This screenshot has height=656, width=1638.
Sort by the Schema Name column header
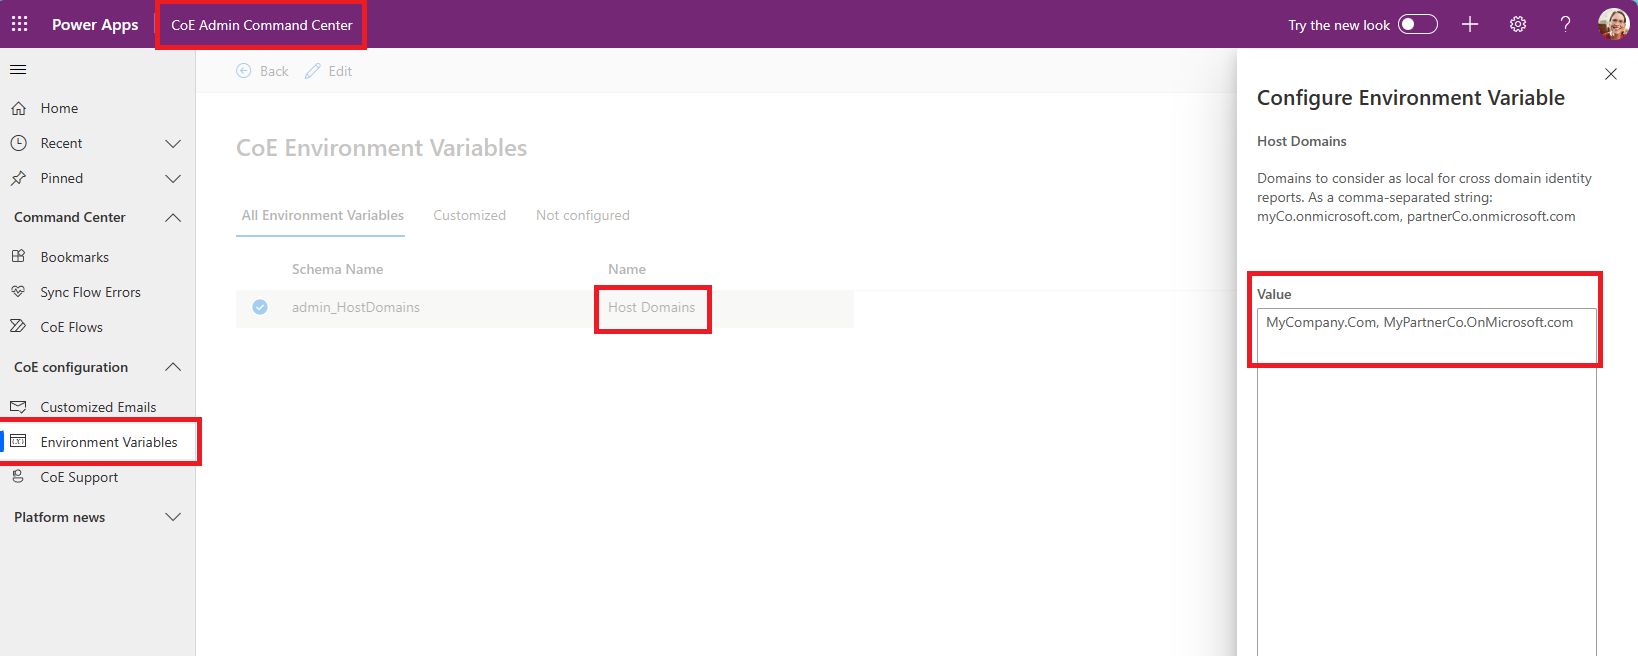(x=337, y=269)
